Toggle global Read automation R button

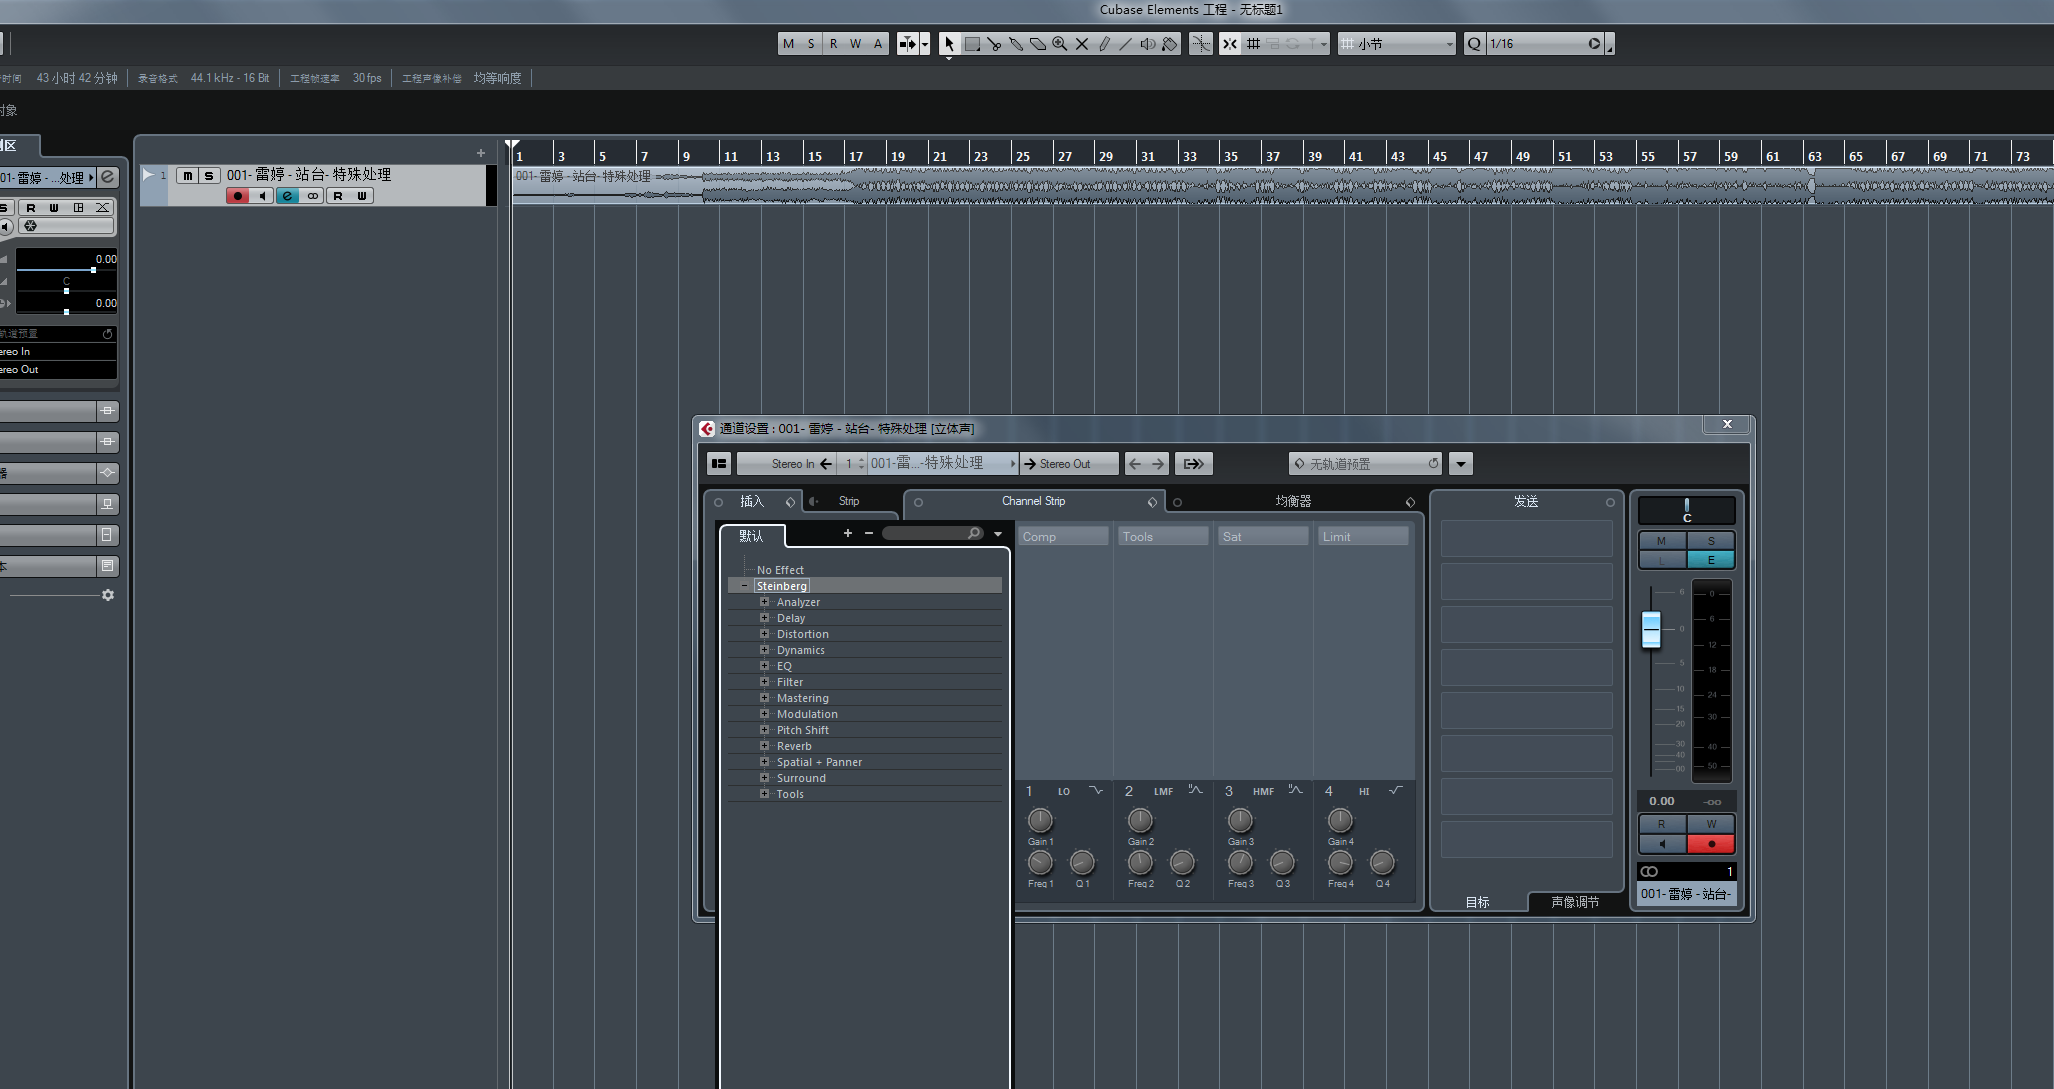point(834,44)
